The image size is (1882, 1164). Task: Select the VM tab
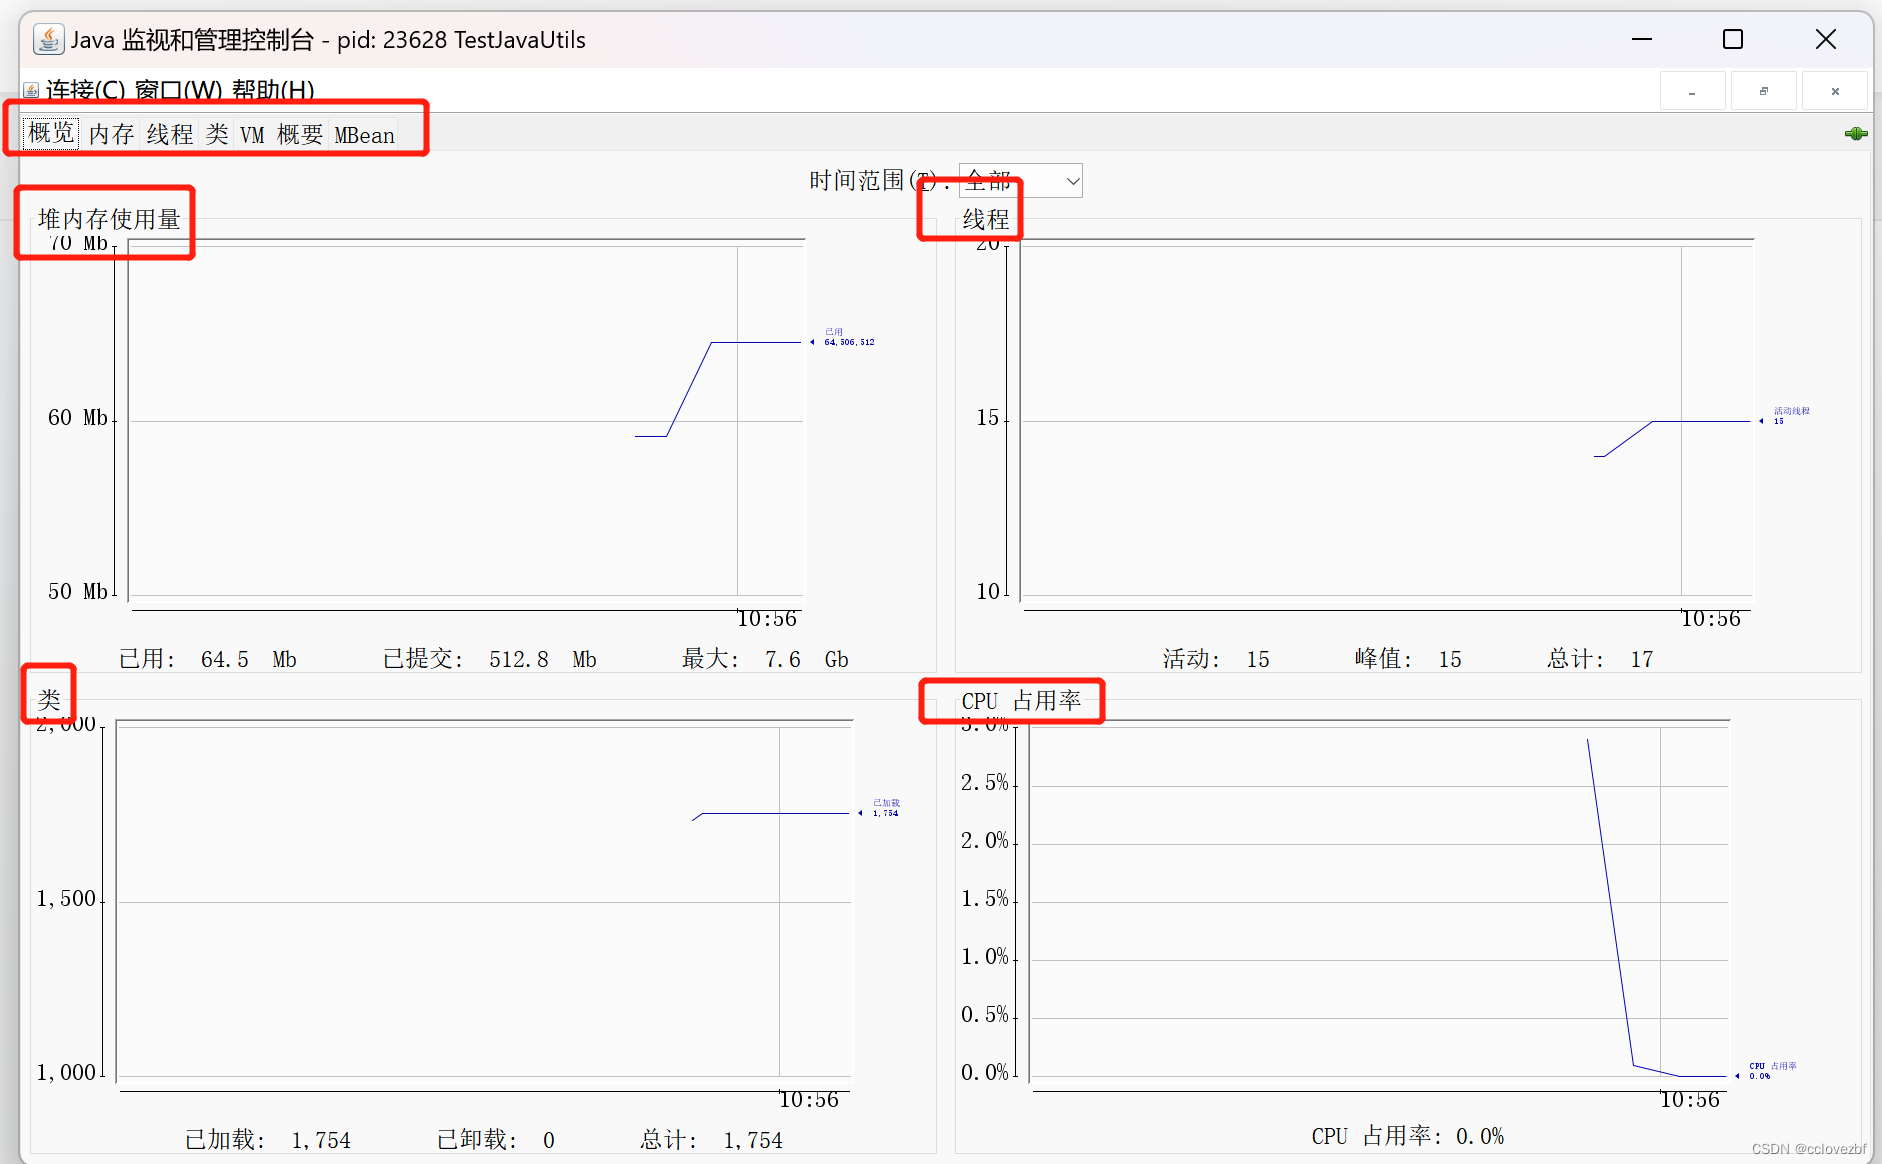point(252,134)
